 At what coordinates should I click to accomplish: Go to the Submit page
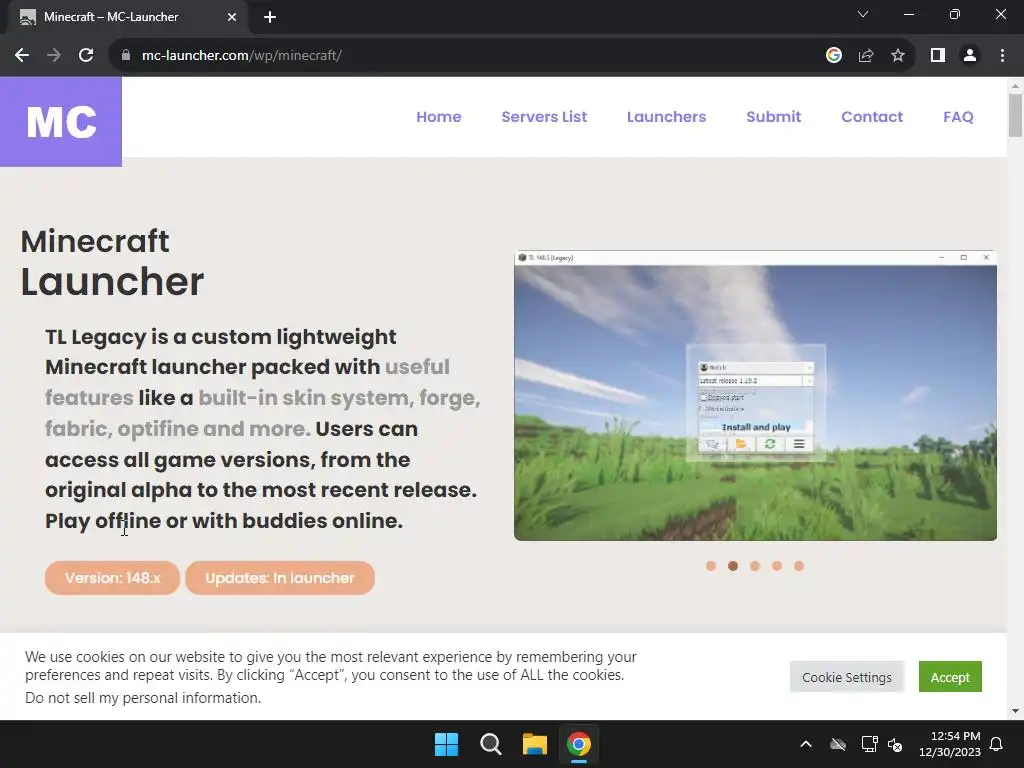coord(773,117)
